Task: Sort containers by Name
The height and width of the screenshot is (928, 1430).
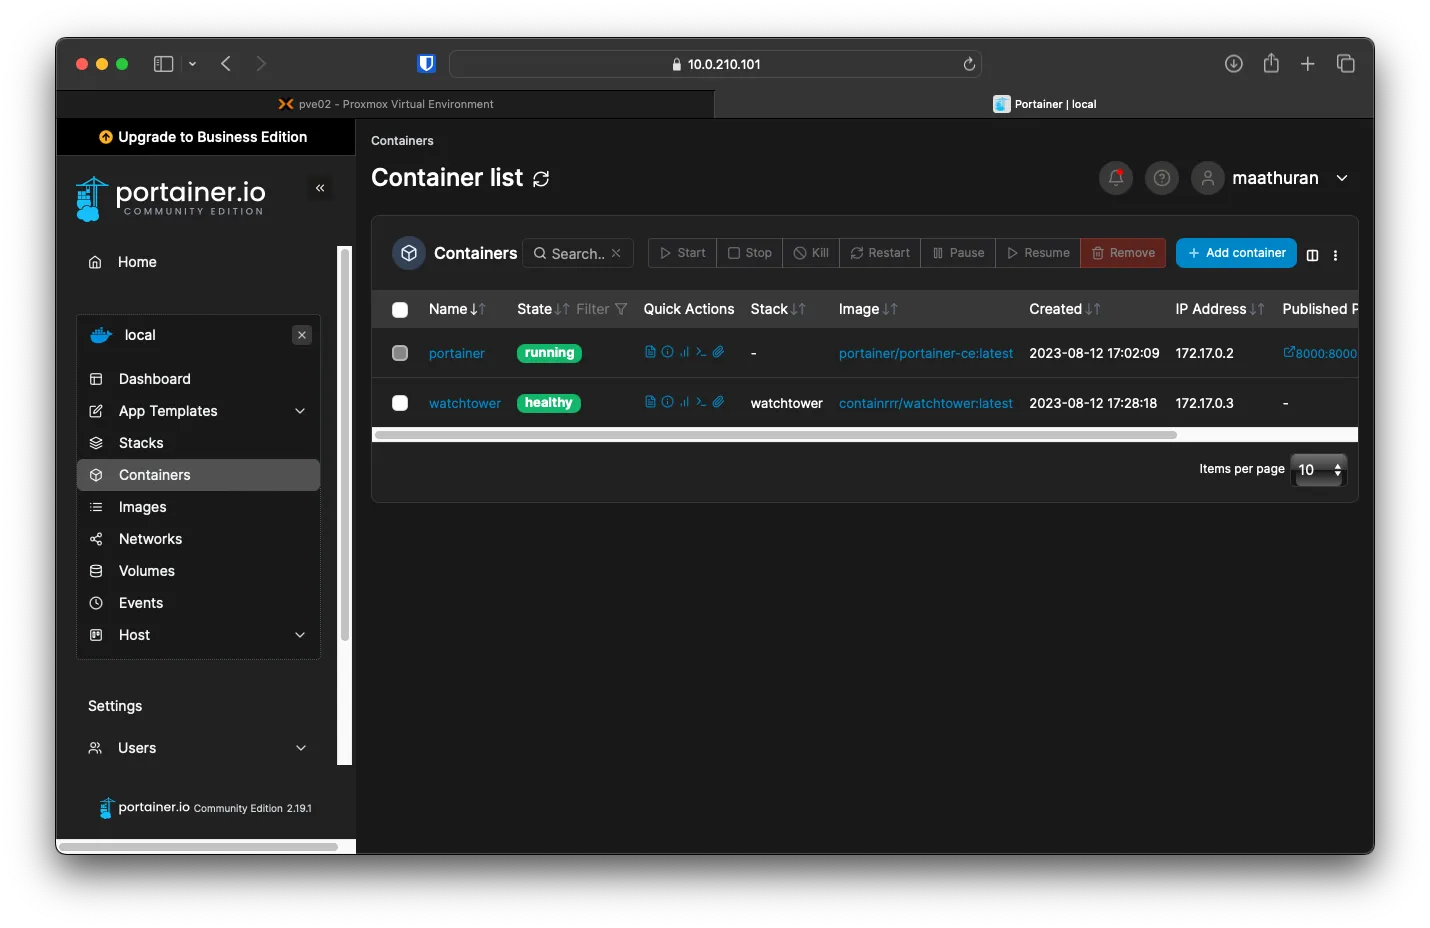Action: pyautogui.click(x=457, y=309)
